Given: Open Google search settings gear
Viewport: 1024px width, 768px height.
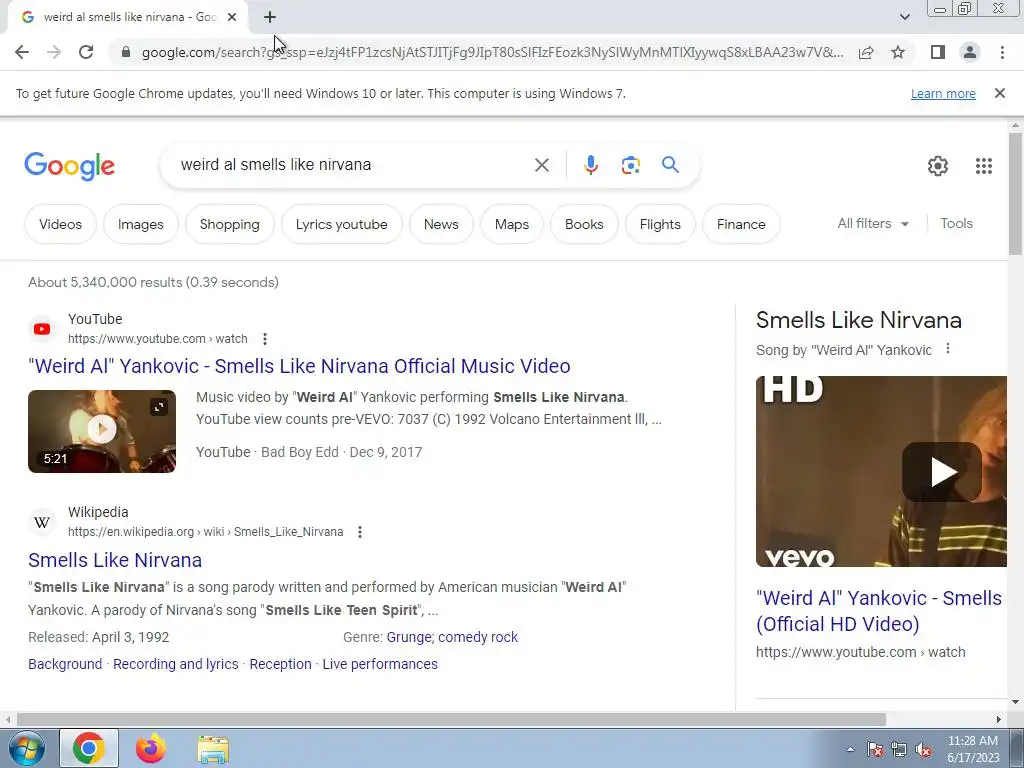Looking at the screenshot, I should coord(938,166).
